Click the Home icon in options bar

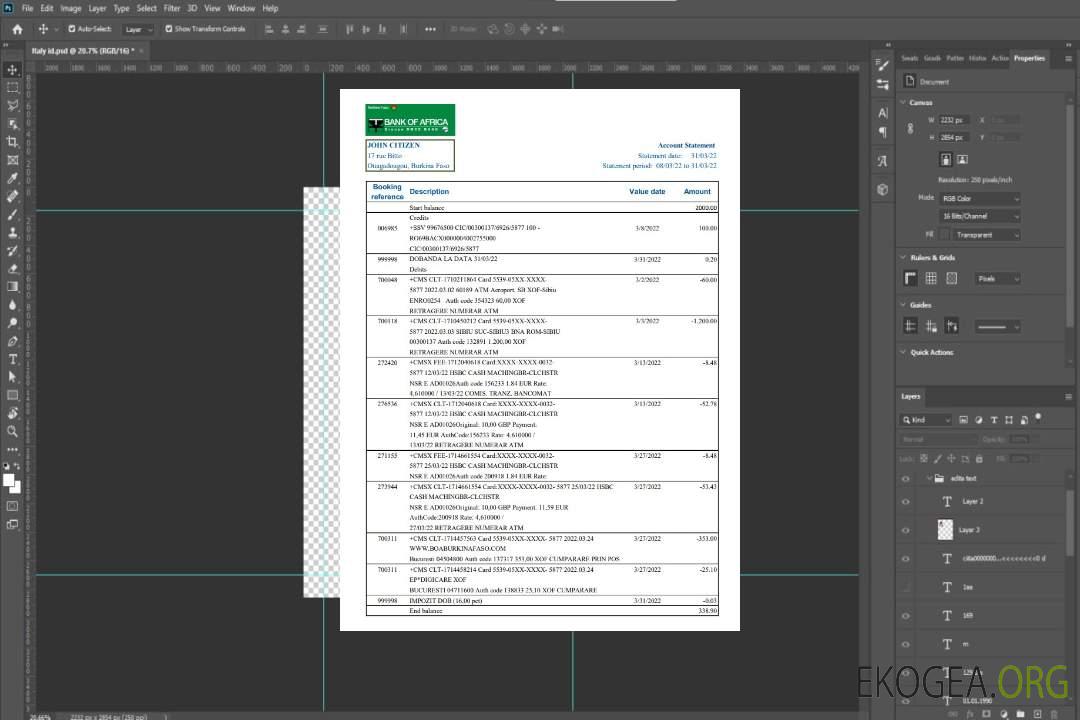(x=16, y=29)
